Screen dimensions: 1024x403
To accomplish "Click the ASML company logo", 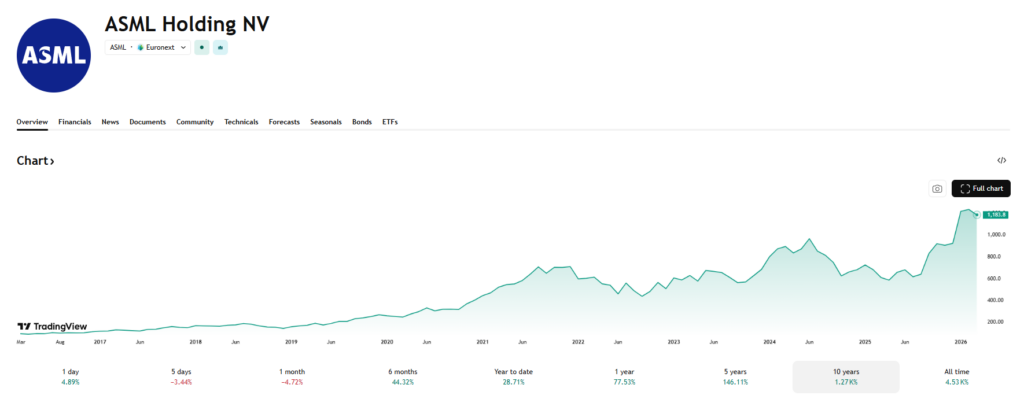I will (55, 54).
